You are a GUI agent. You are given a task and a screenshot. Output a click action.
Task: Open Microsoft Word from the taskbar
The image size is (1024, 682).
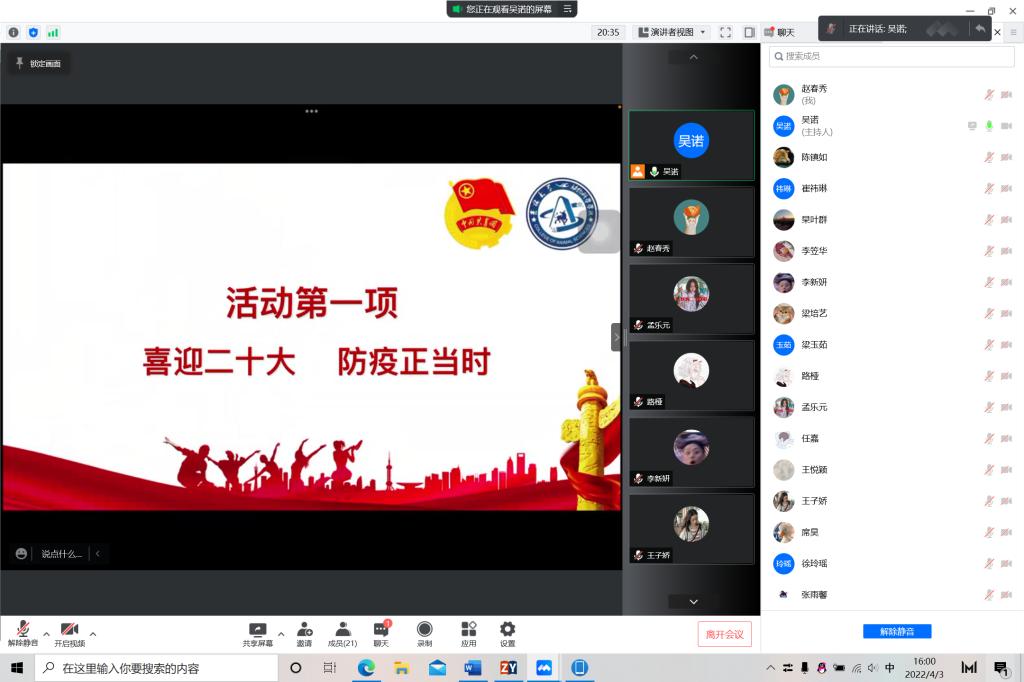472,668
